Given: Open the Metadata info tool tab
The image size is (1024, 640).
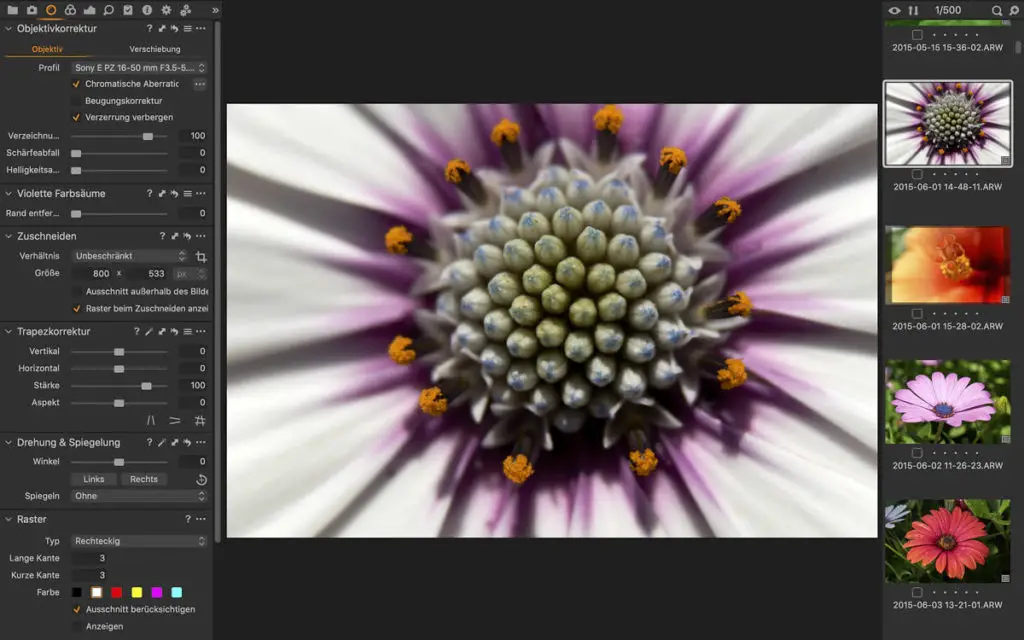Looking at the screenshot, I should (x=147, y=10).
